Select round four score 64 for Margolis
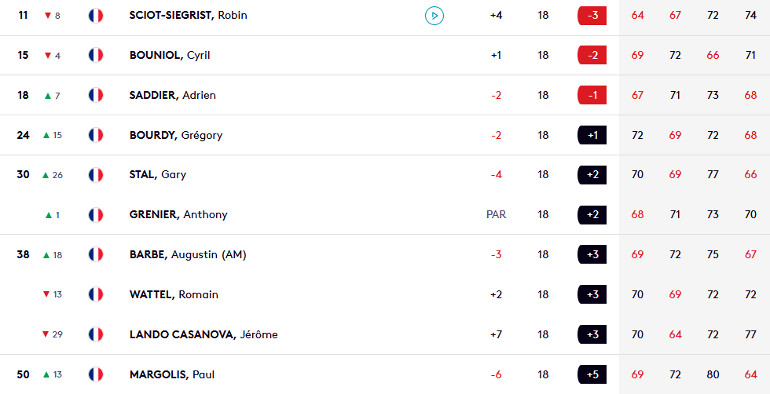This screenshot has height=394, width=770. pos(750,375)
